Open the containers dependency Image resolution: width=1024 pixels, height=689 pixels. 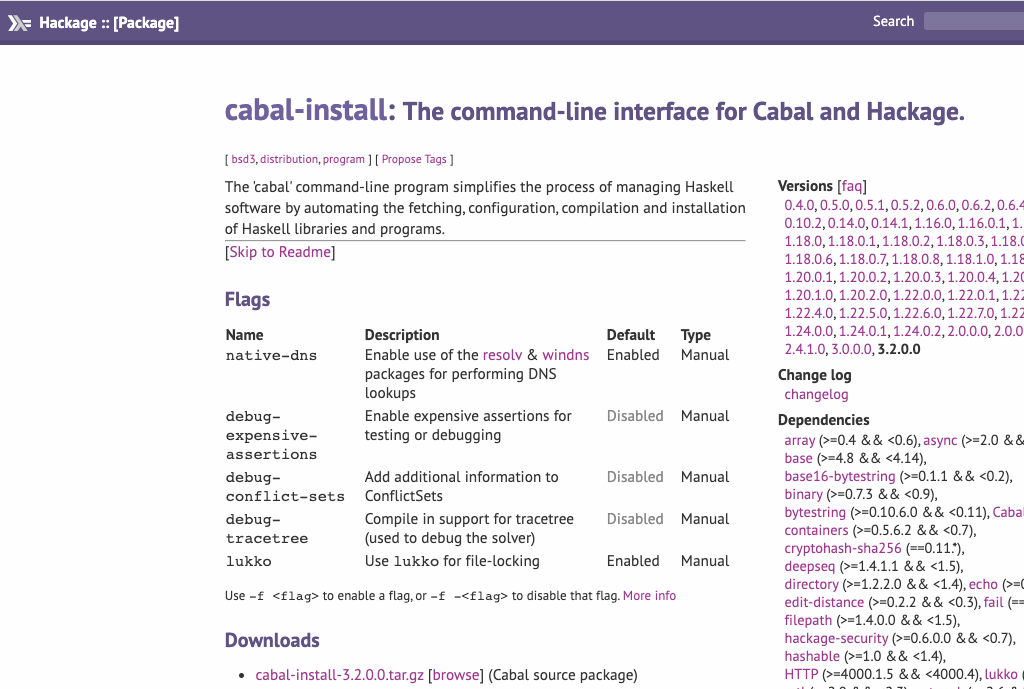click(x=816, y=530)
